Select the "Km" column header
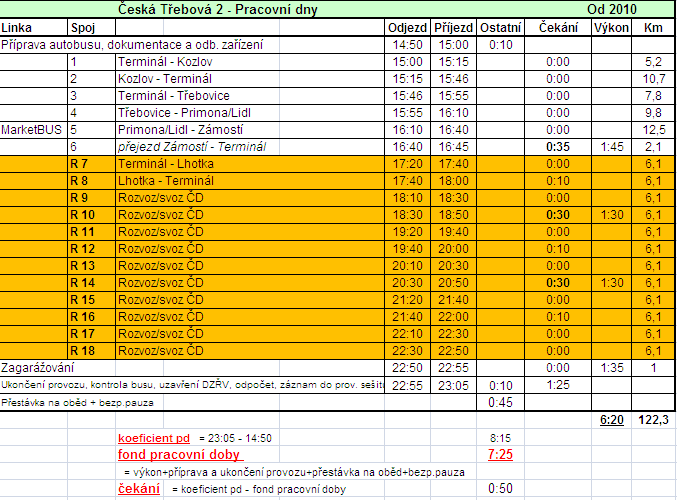Image resolution: width=677 pixels, height=500 pixels. click(x=653, y=28)
